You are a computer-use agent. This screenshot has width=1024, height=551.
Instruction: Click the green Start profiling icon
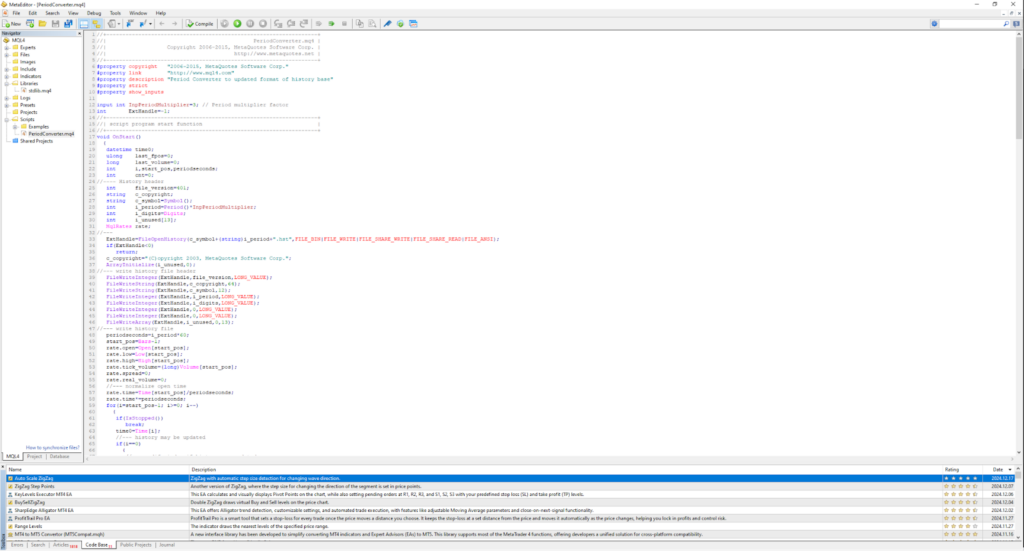(x=332, y=24)
